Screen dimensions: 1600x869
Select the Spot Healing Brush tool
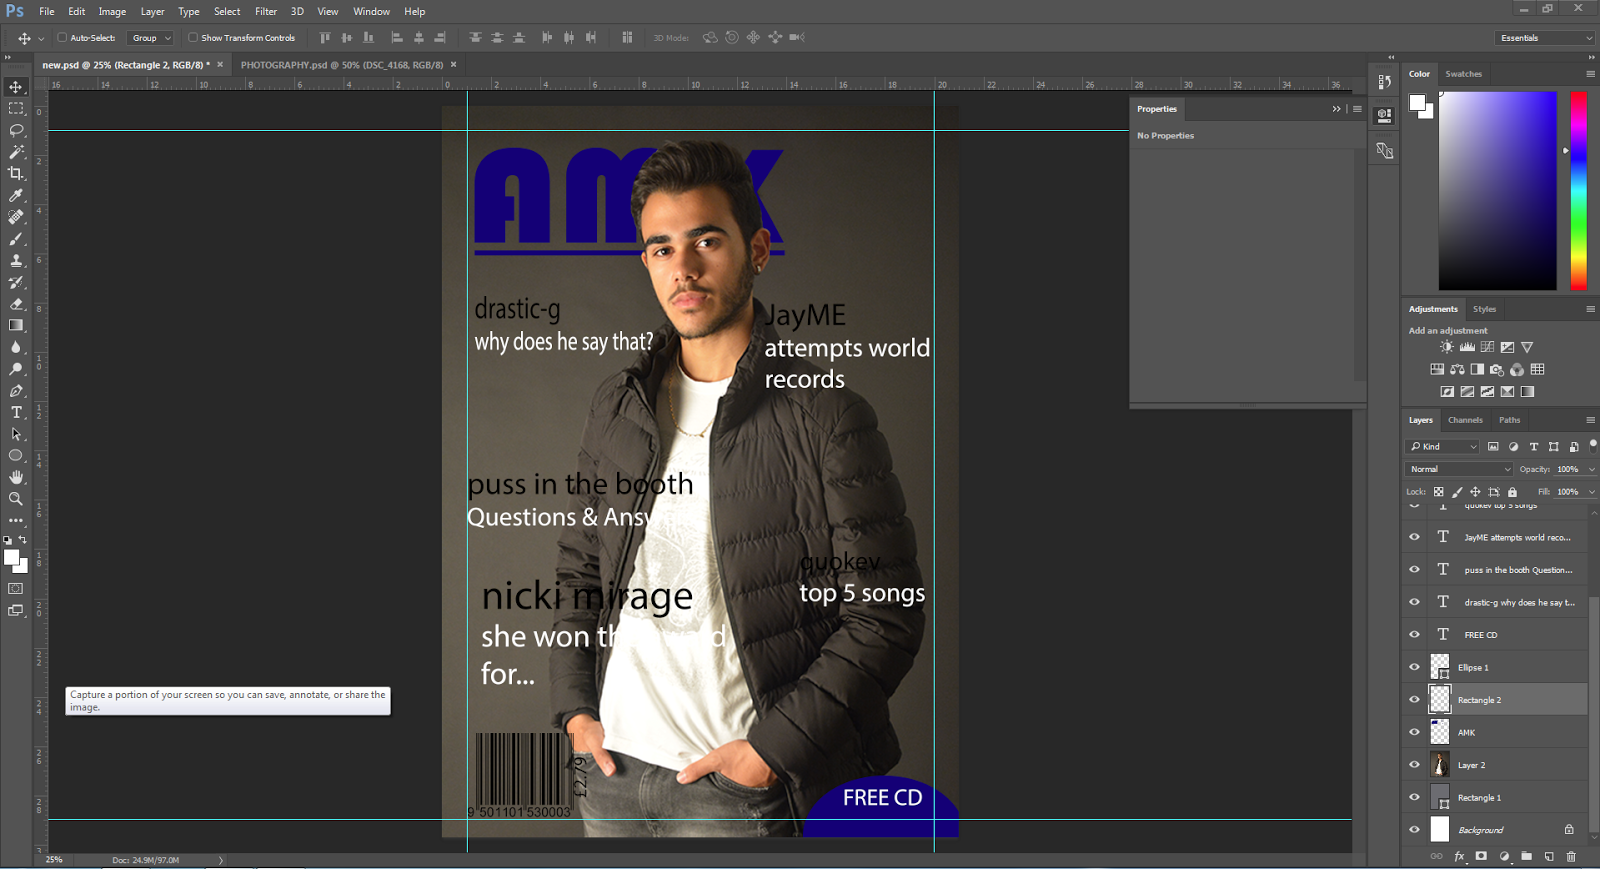click(x=16, y=217)
